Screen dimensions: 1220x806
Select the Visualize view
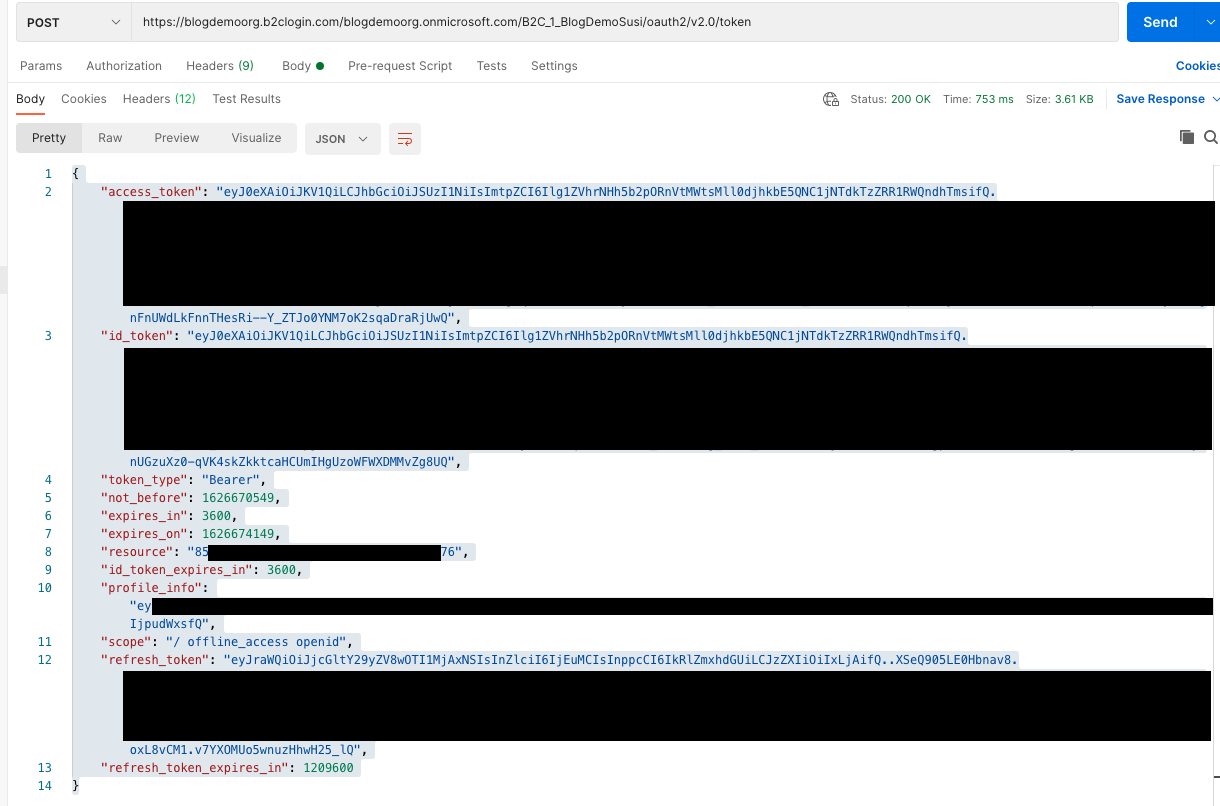pyautogui.click(x=256, y=138)
